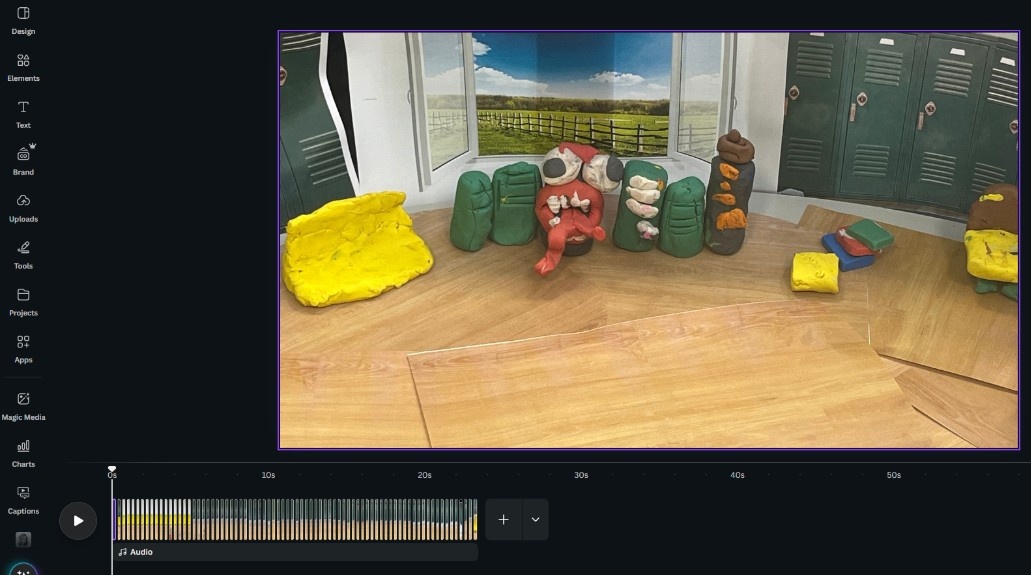Add a new page with plus button
The height and width of the screenshot is (575, 1031).
tap(503, 520)
